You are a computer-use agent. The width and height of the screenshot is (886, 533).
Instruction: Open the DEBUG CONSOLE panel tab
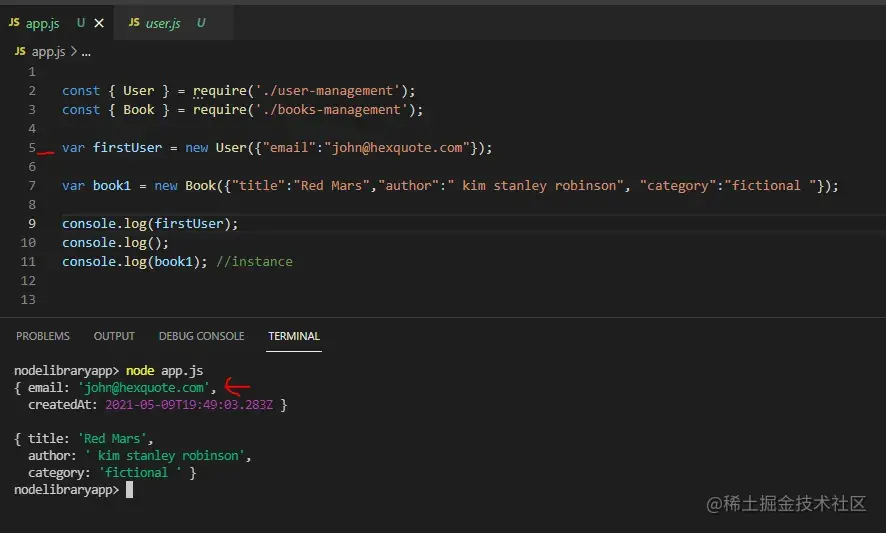(202, 336)
